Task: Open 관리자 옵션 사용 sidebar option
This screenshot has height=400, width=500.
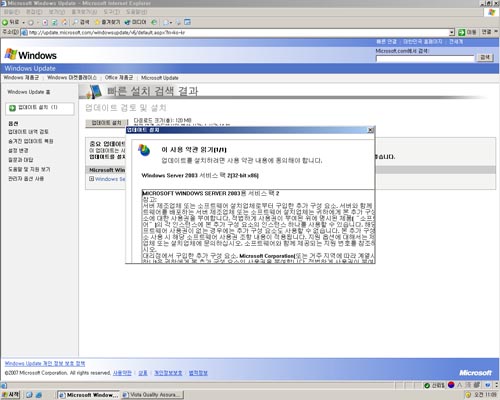Action: tap(26, 179)
